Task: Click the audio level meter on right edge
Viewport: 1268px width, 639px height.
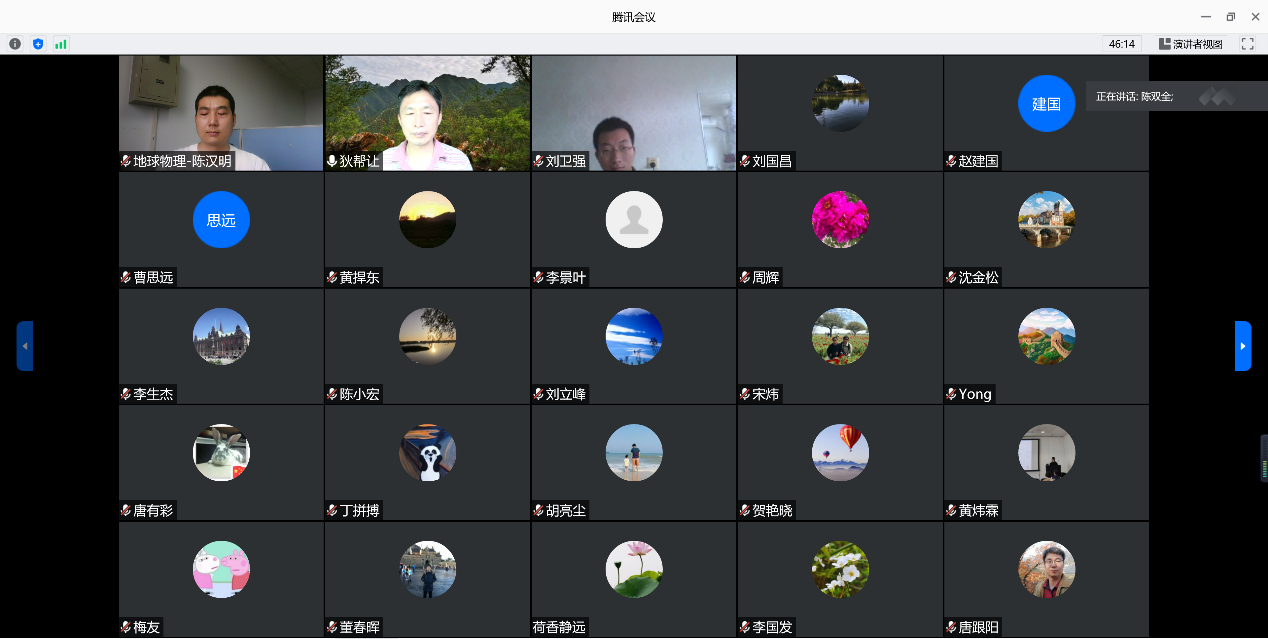Action: coord(1263,458)
